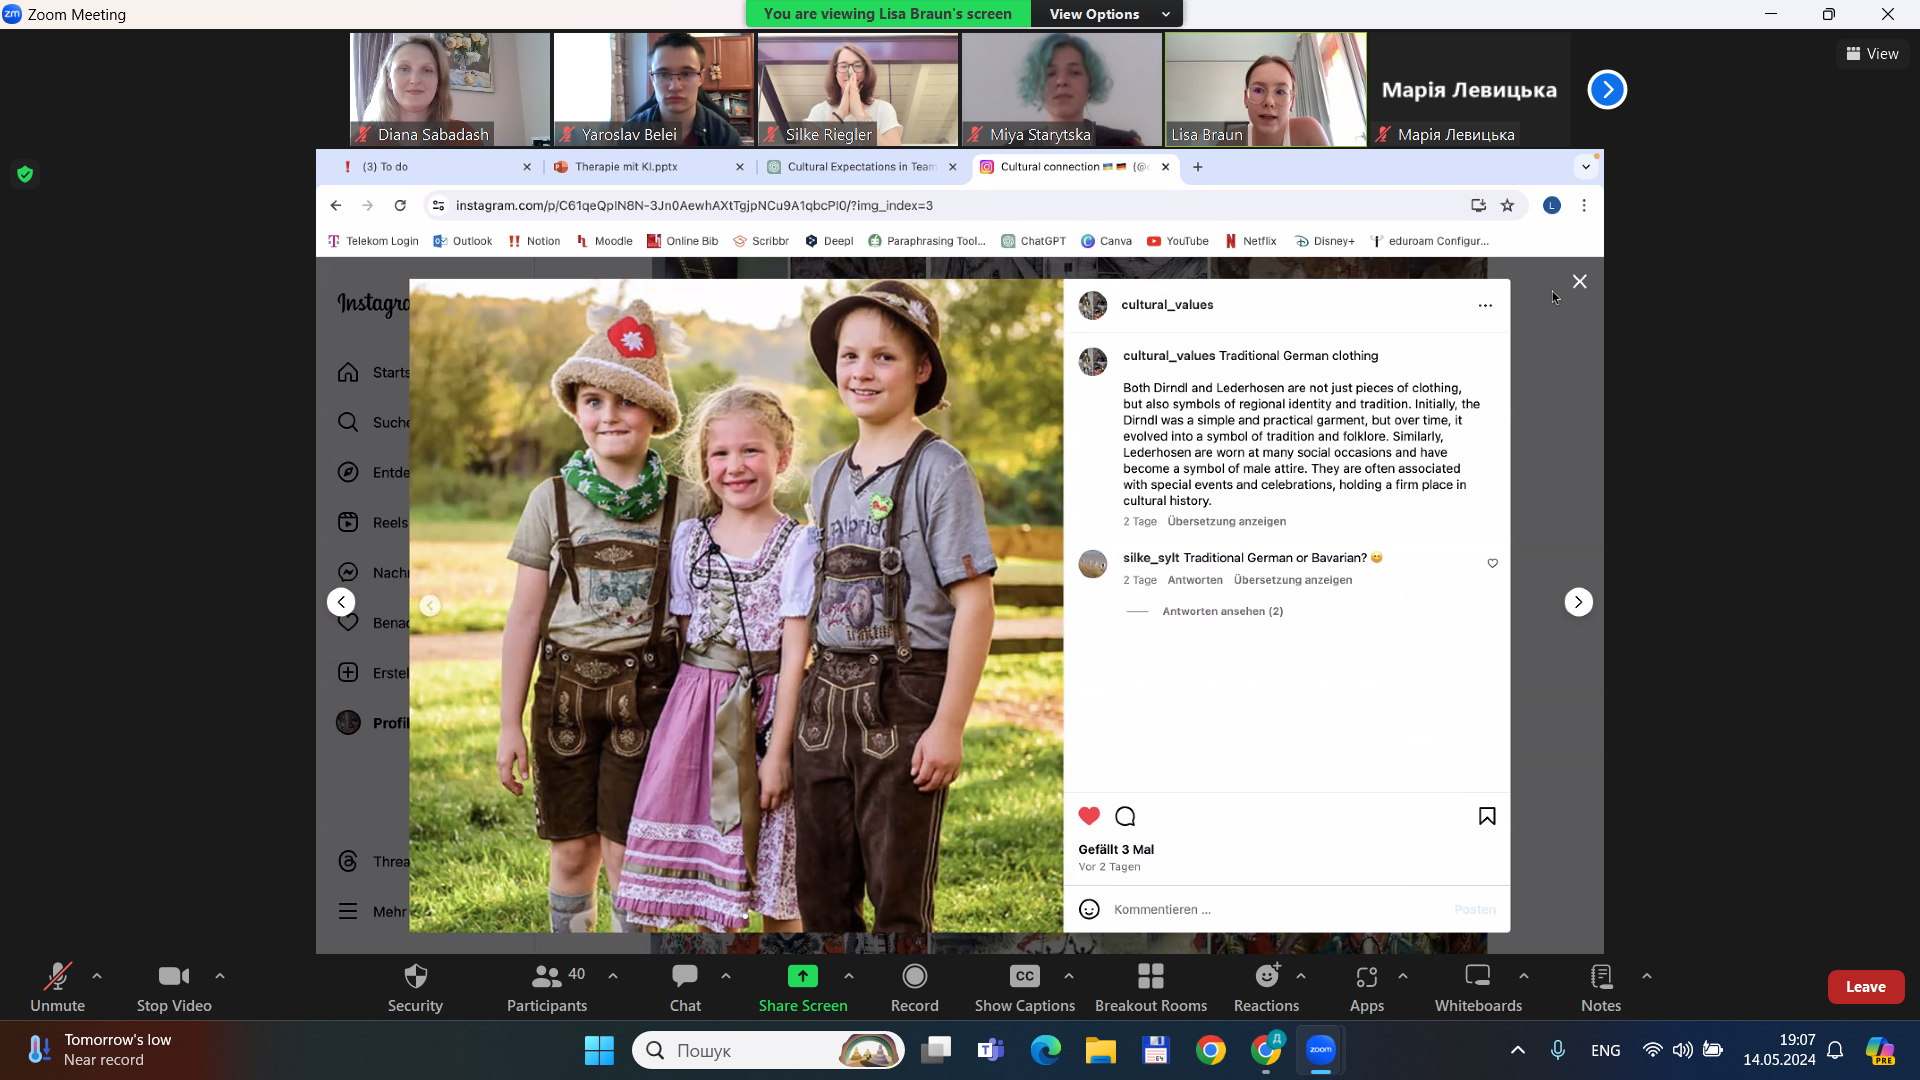The height and width of the screenshot is (1080, 1920).
Task: Open the Chat panel
Action: point(685,976)
